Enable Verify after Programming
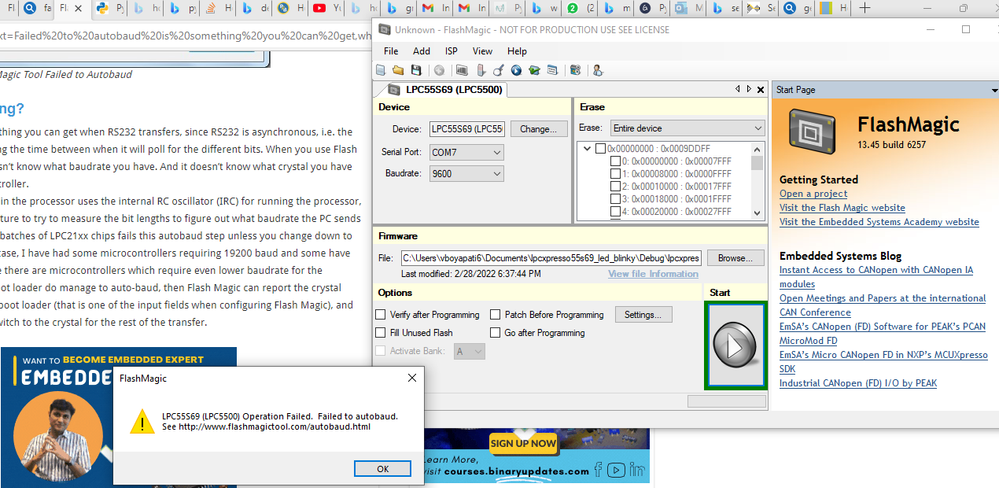 380,315
